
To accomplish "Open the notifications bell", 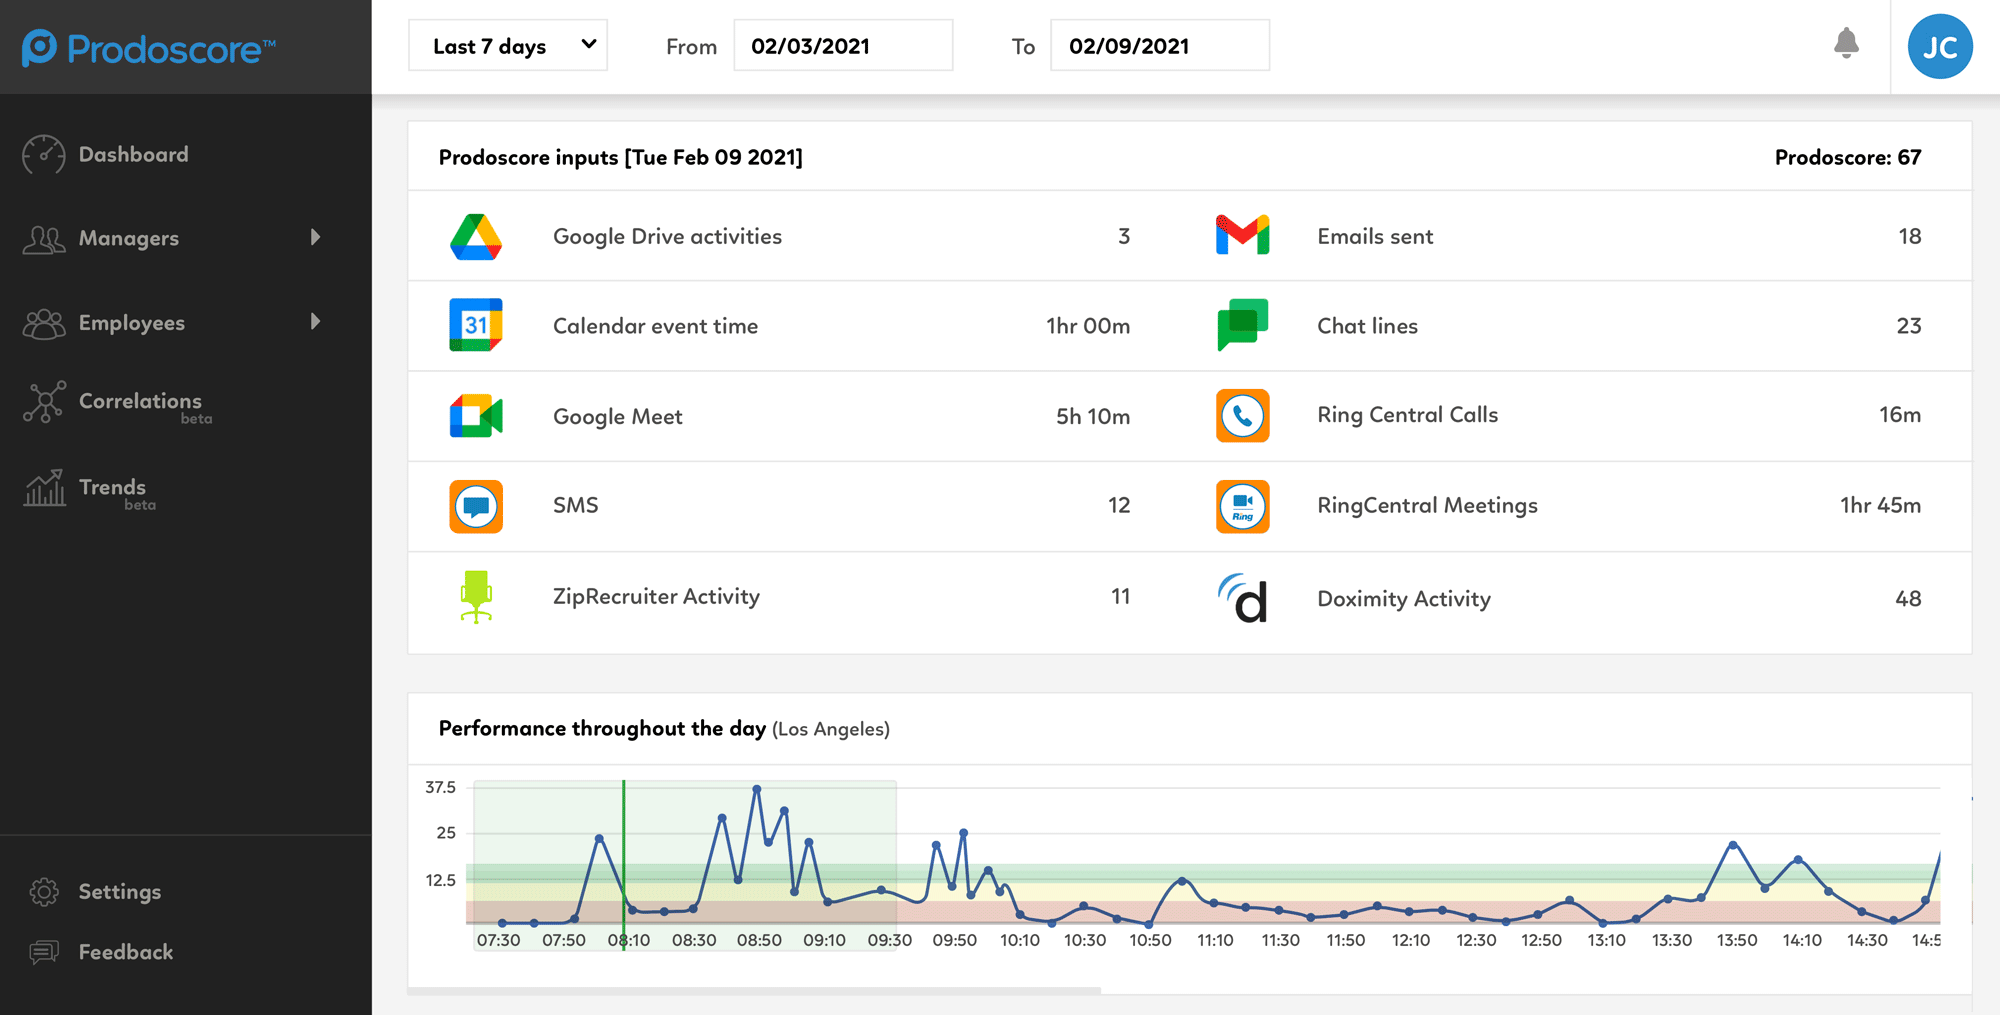I will coord(1846,43).
